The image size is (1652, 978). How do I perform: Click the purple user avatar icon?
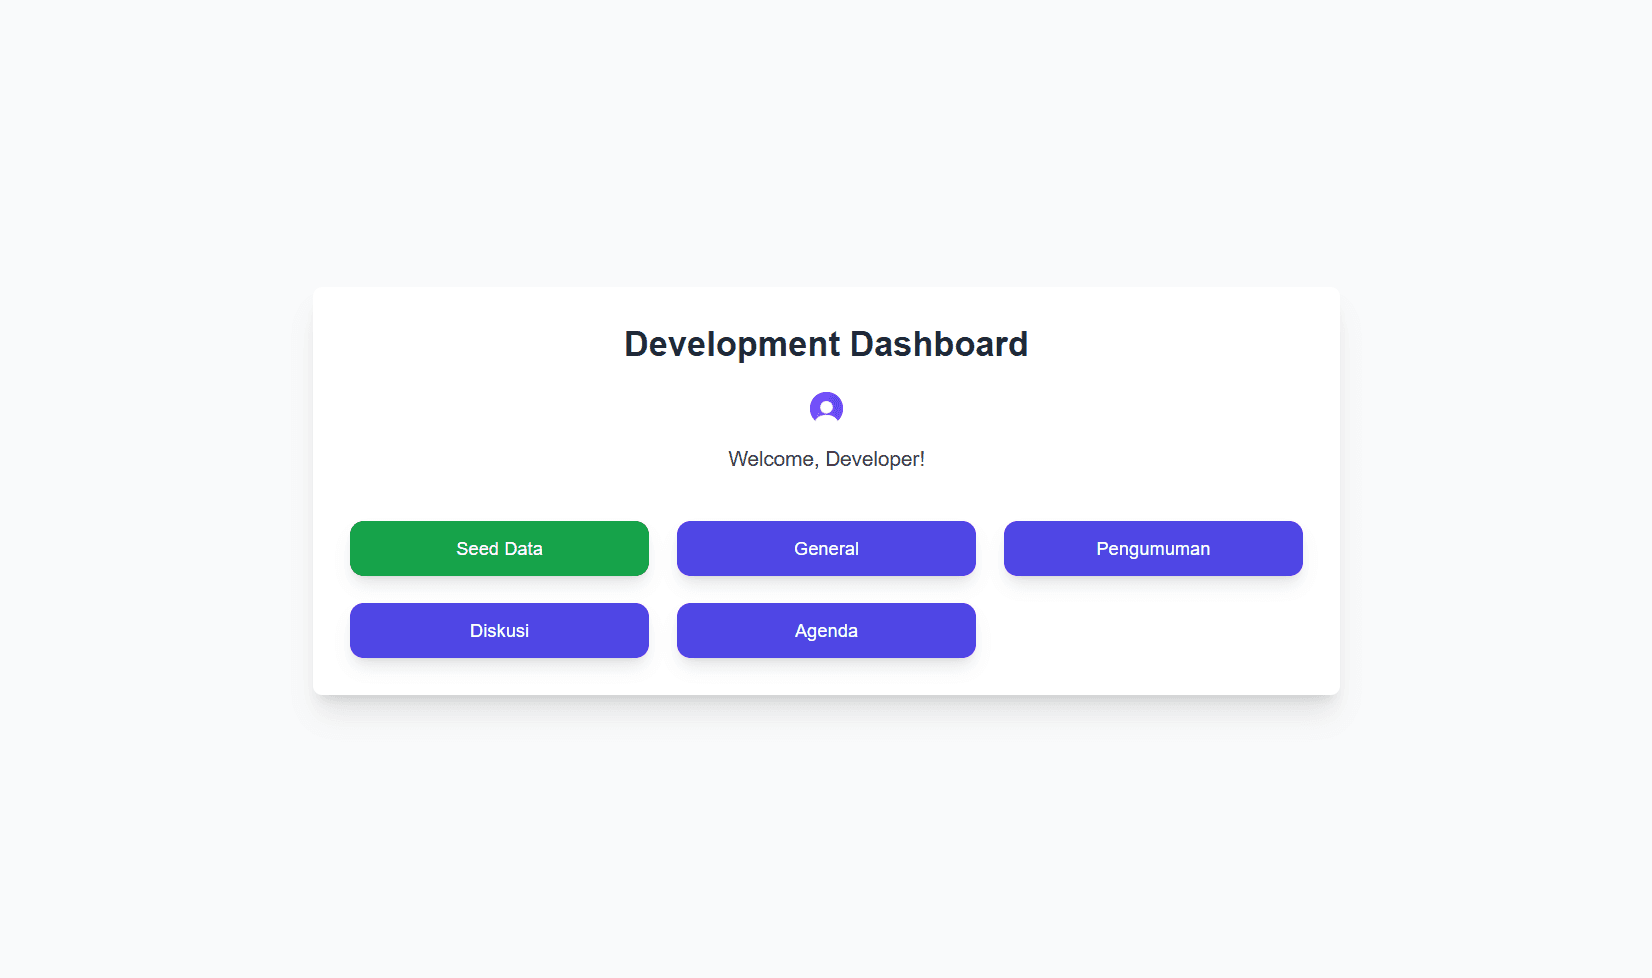point(826,408)
